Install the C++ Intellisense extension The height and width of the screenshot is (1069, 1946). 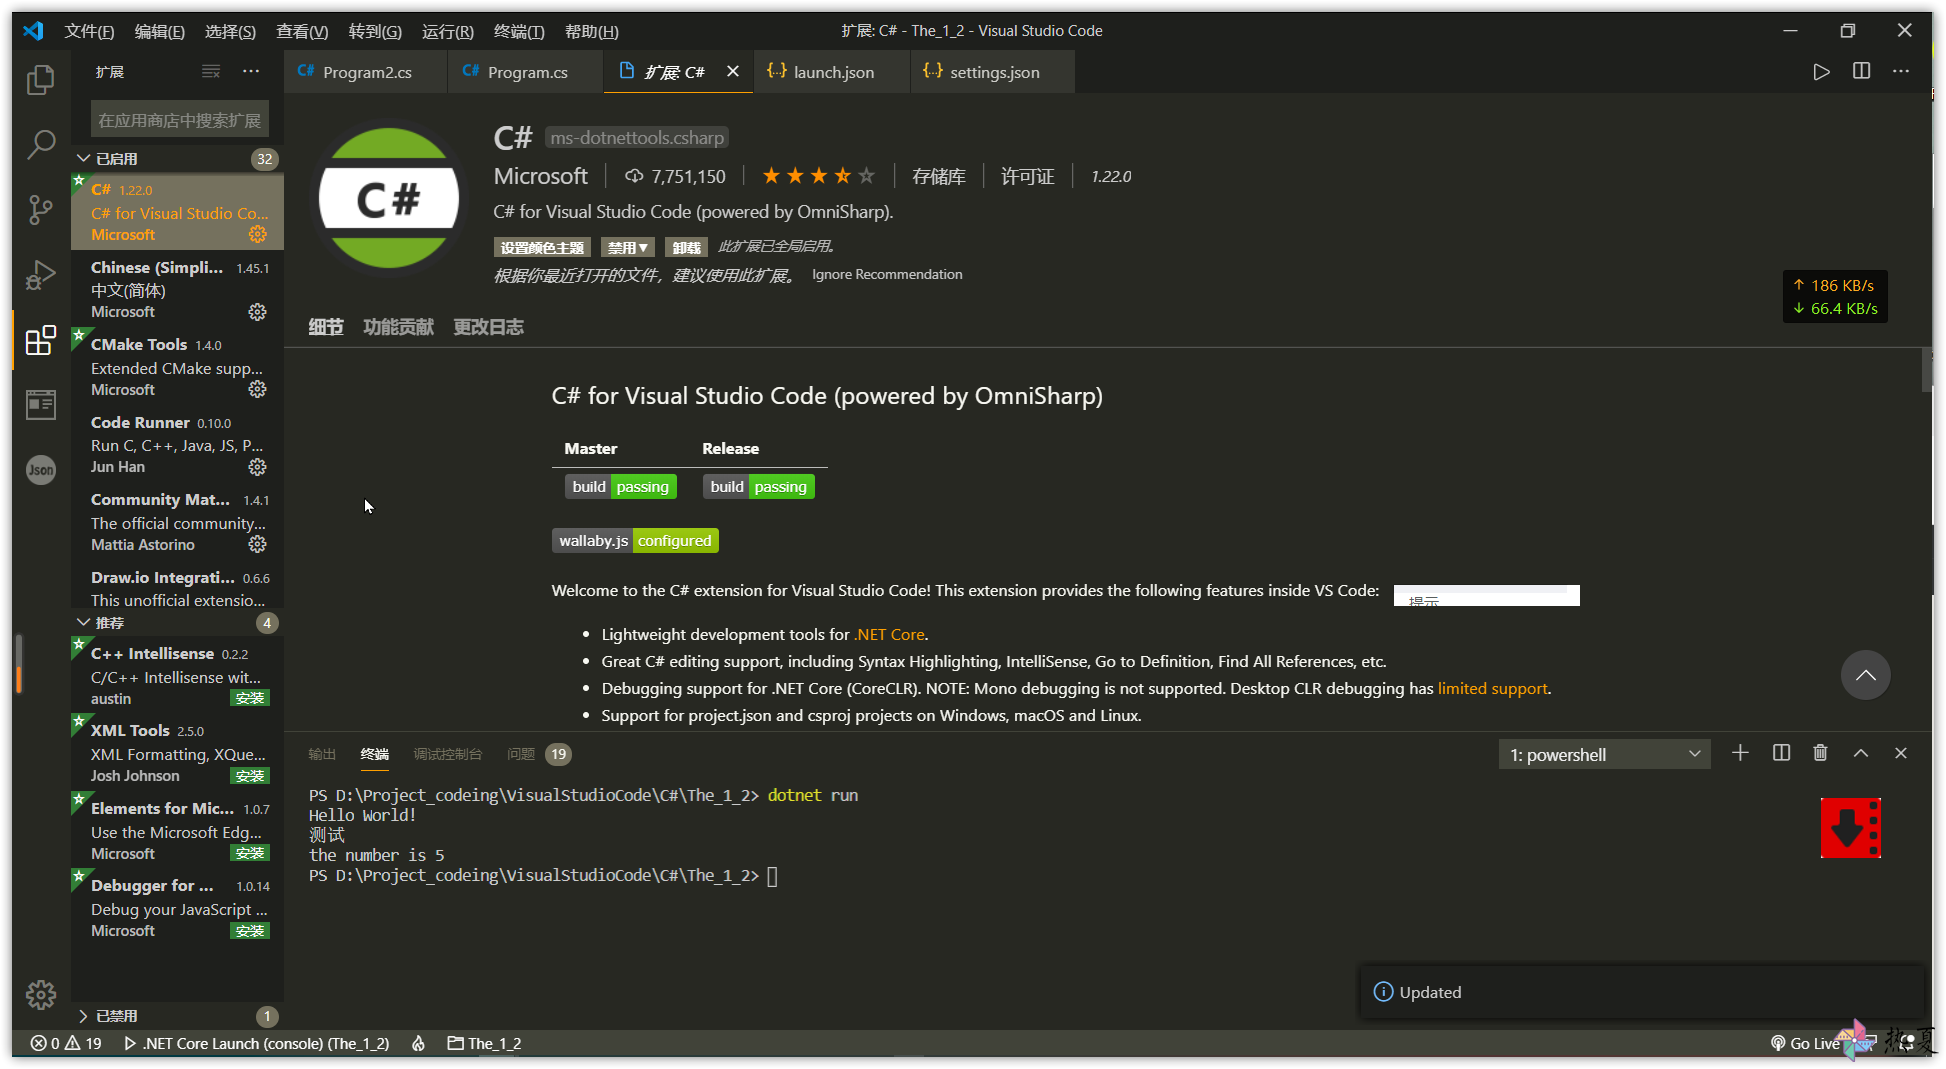coord(250,698)
